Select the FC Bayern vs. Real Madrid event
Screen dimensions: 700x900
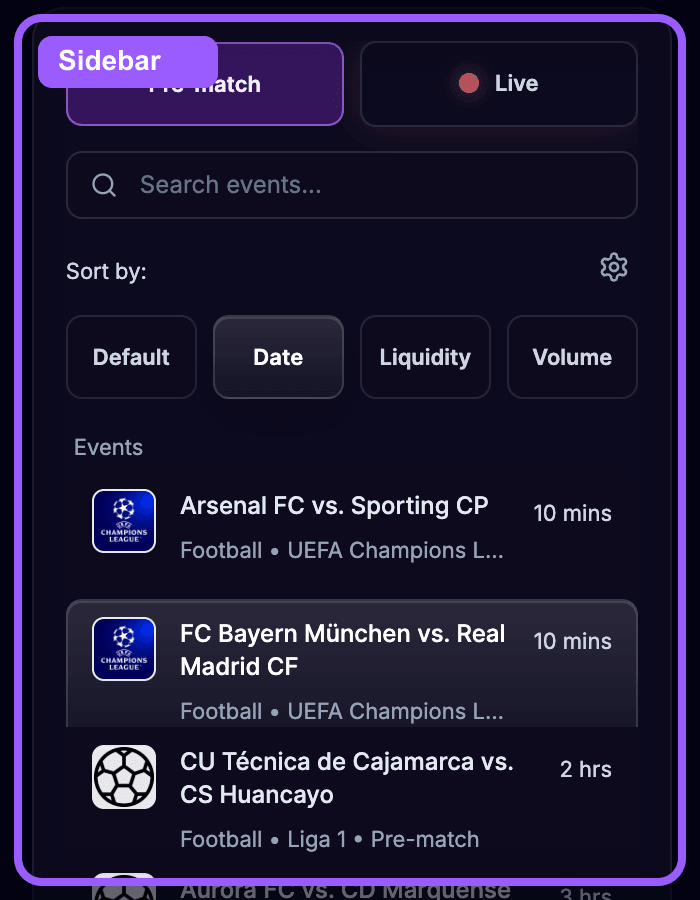(350, 660)
